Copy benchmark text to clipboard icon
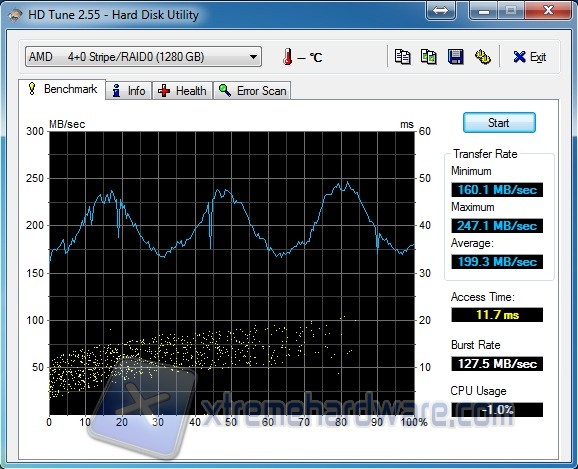Image resolution: width=578 pixels, height=469 pixels. 402,57
